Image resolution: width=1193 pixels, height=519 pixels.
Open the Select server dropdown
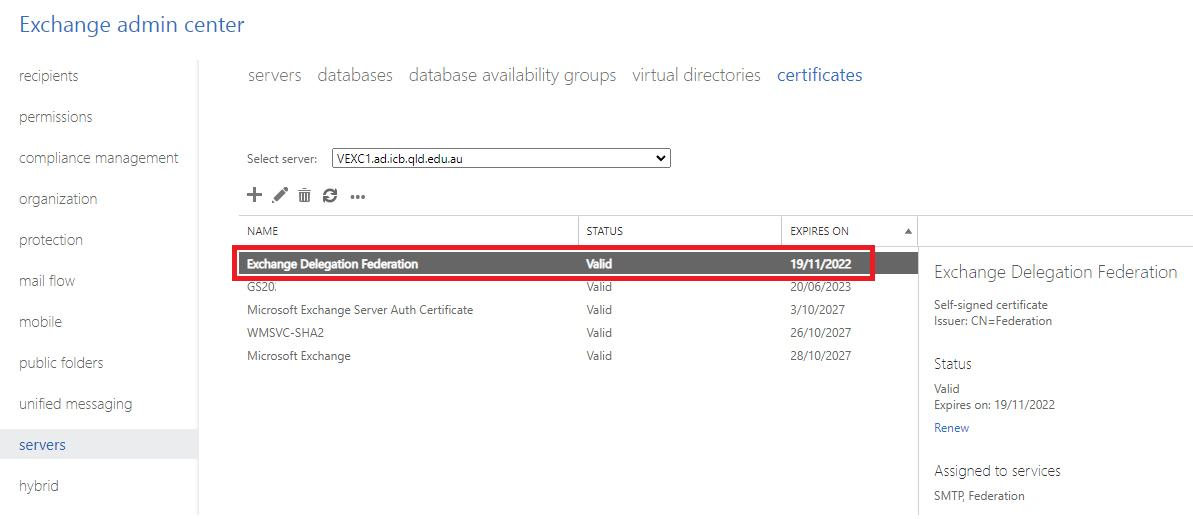(500, 158)
